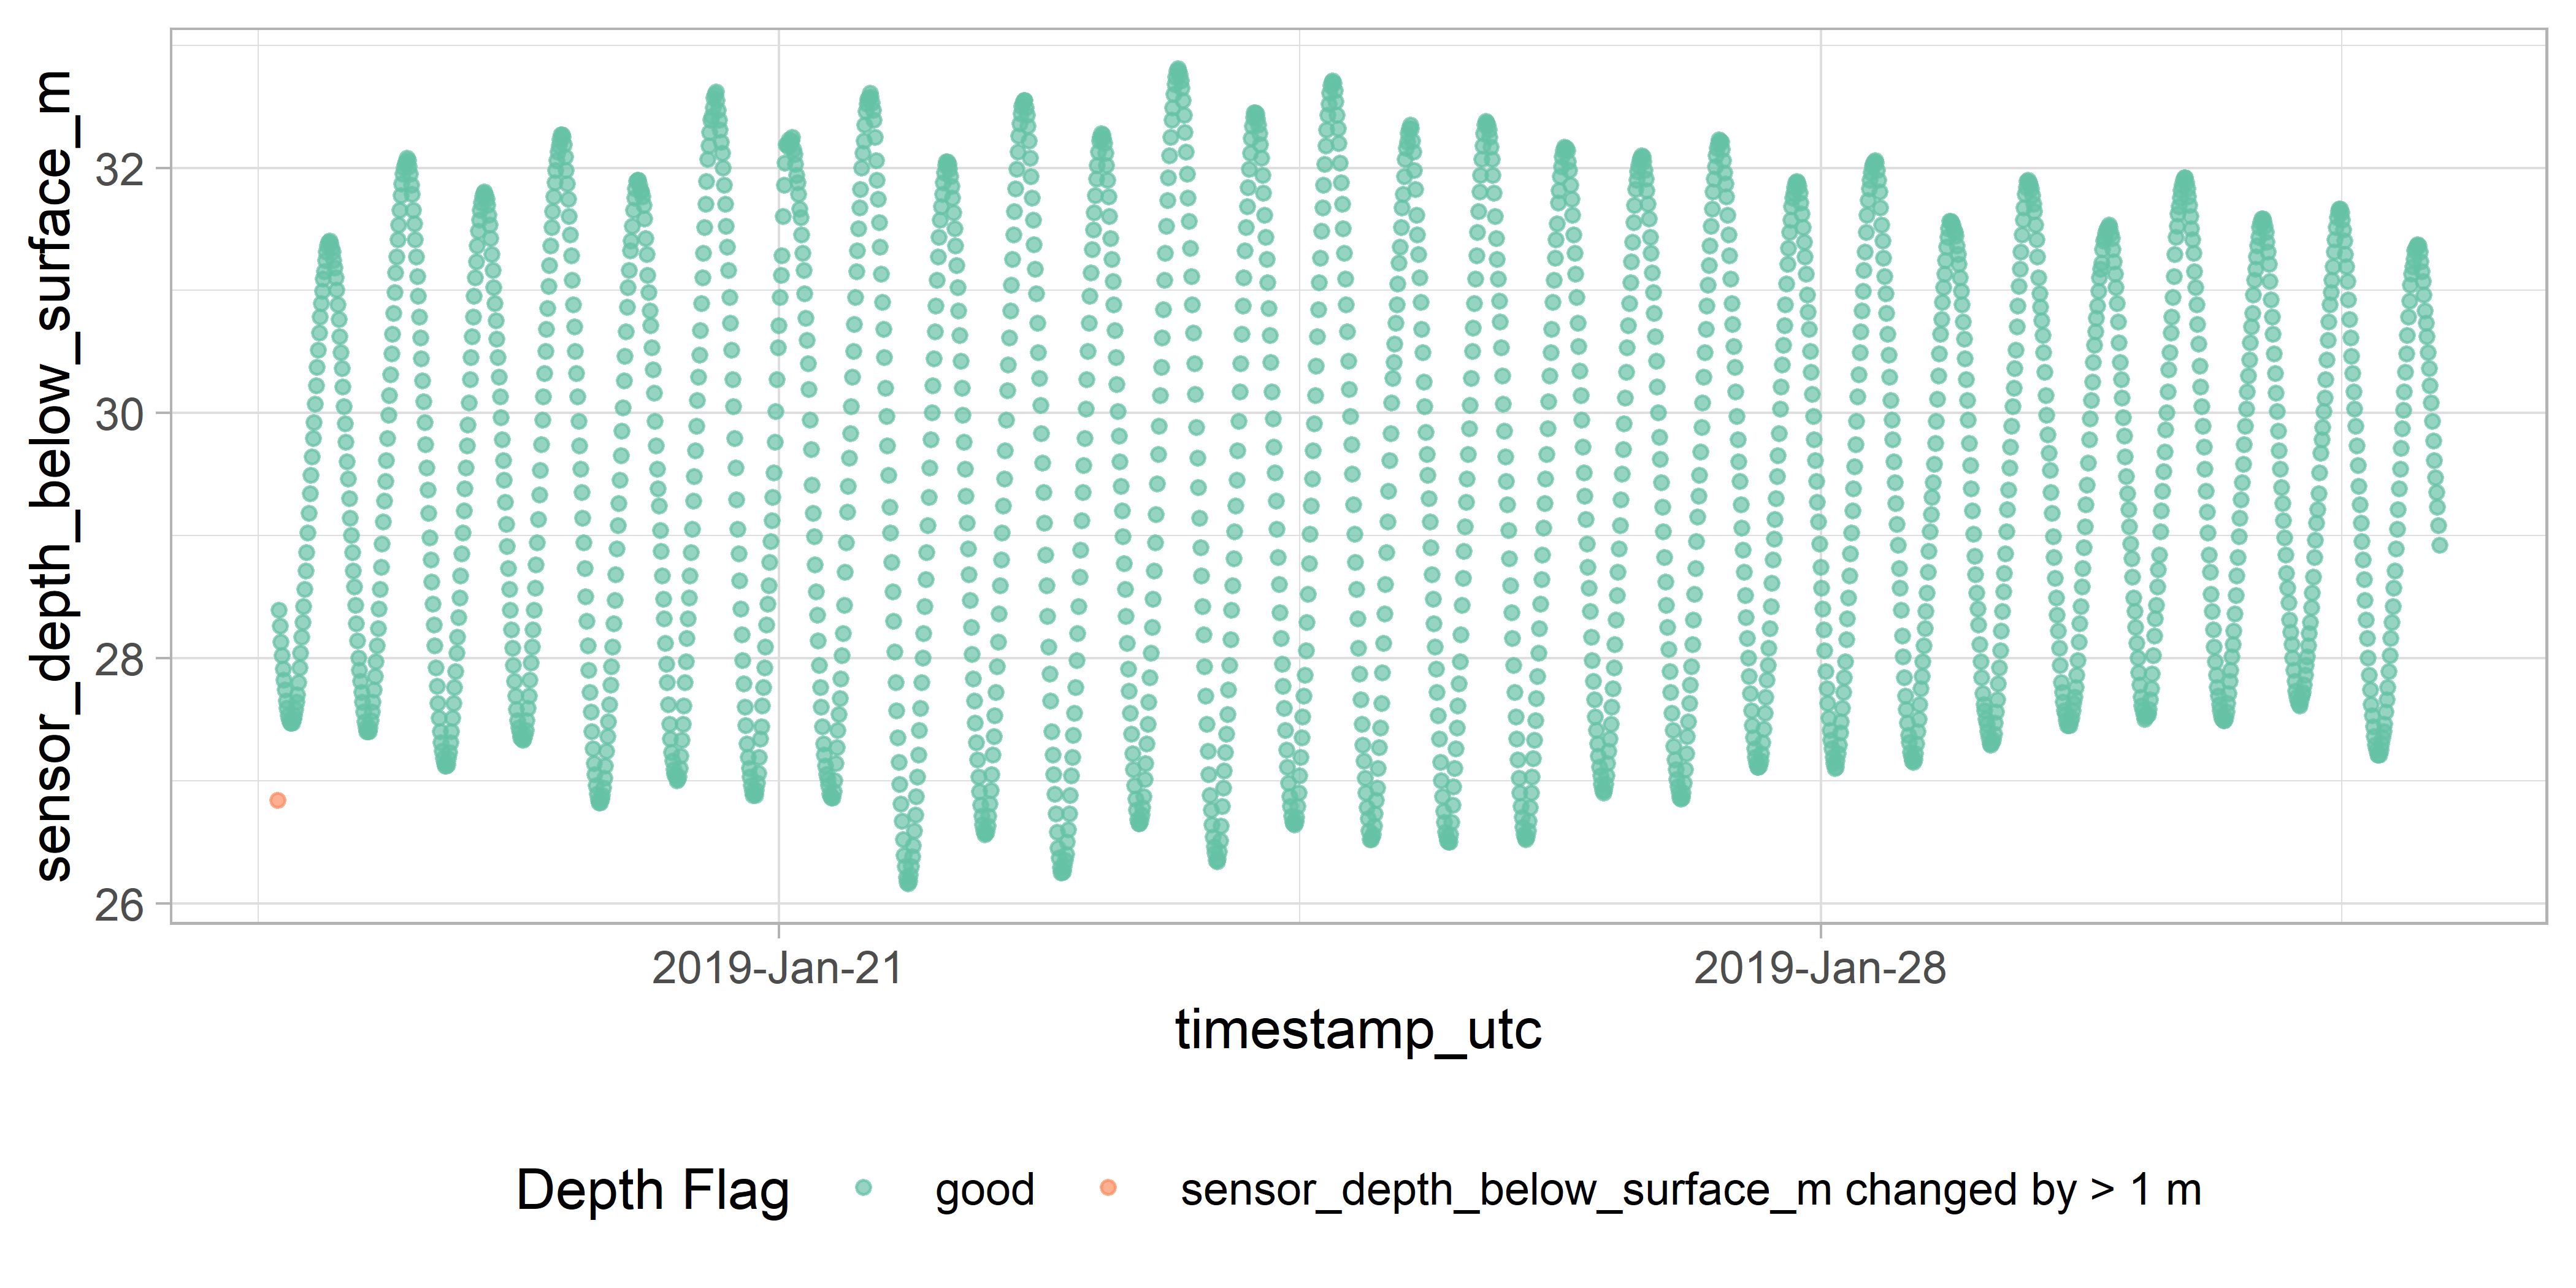Click the x-axis tick mark above '2019-Jan-21'

click(779, 930)
